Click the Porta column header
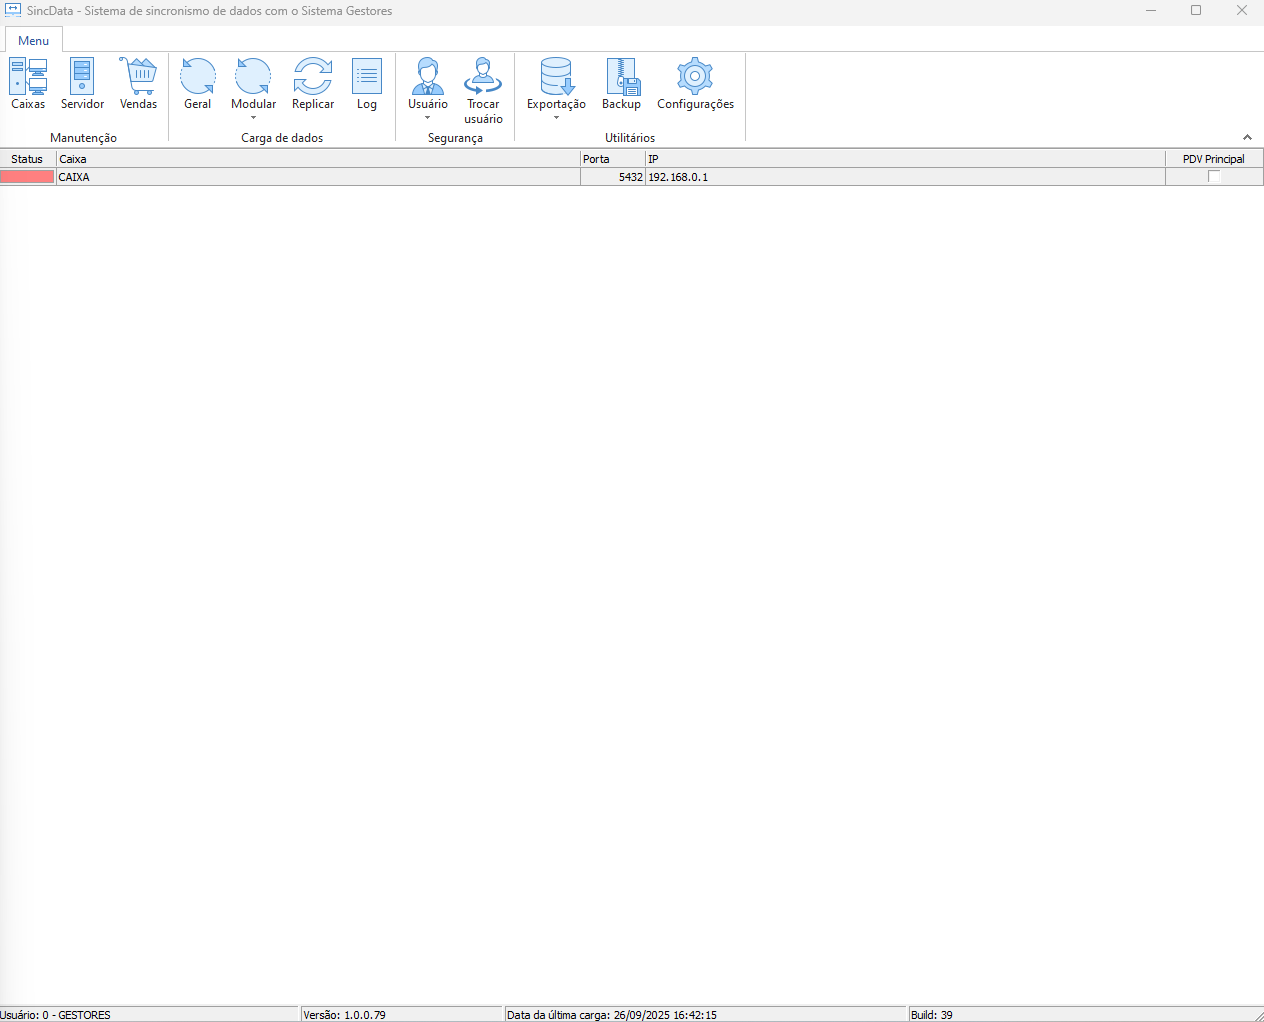The width and height of the screenshot is (1264, 1022). pyautogui.click(x=612, y=159)
